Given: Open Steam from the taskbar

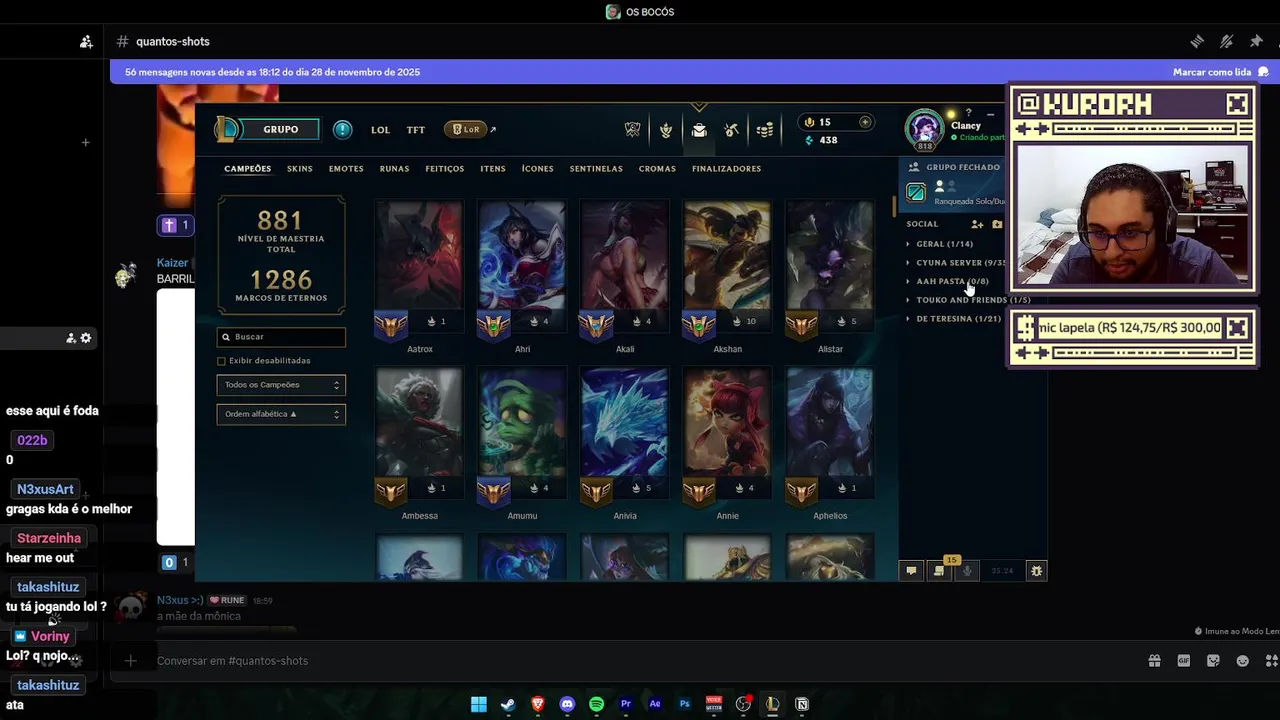Looking at the screenshot, I should tap(508, 704).
